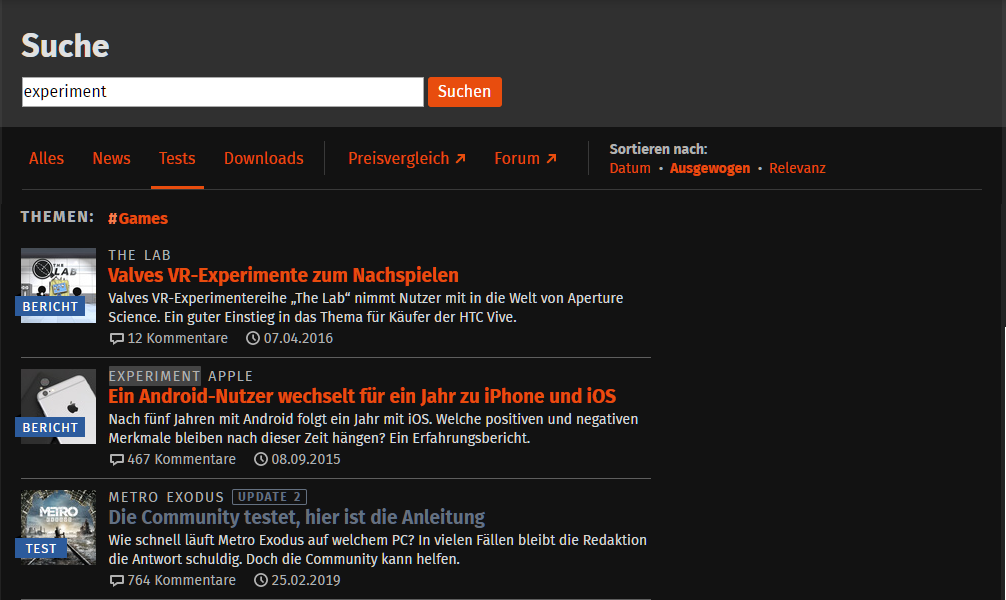Click the arrow icon next to Forum
The width and height of the screenshot is (1006, 600).
point(551,159)
